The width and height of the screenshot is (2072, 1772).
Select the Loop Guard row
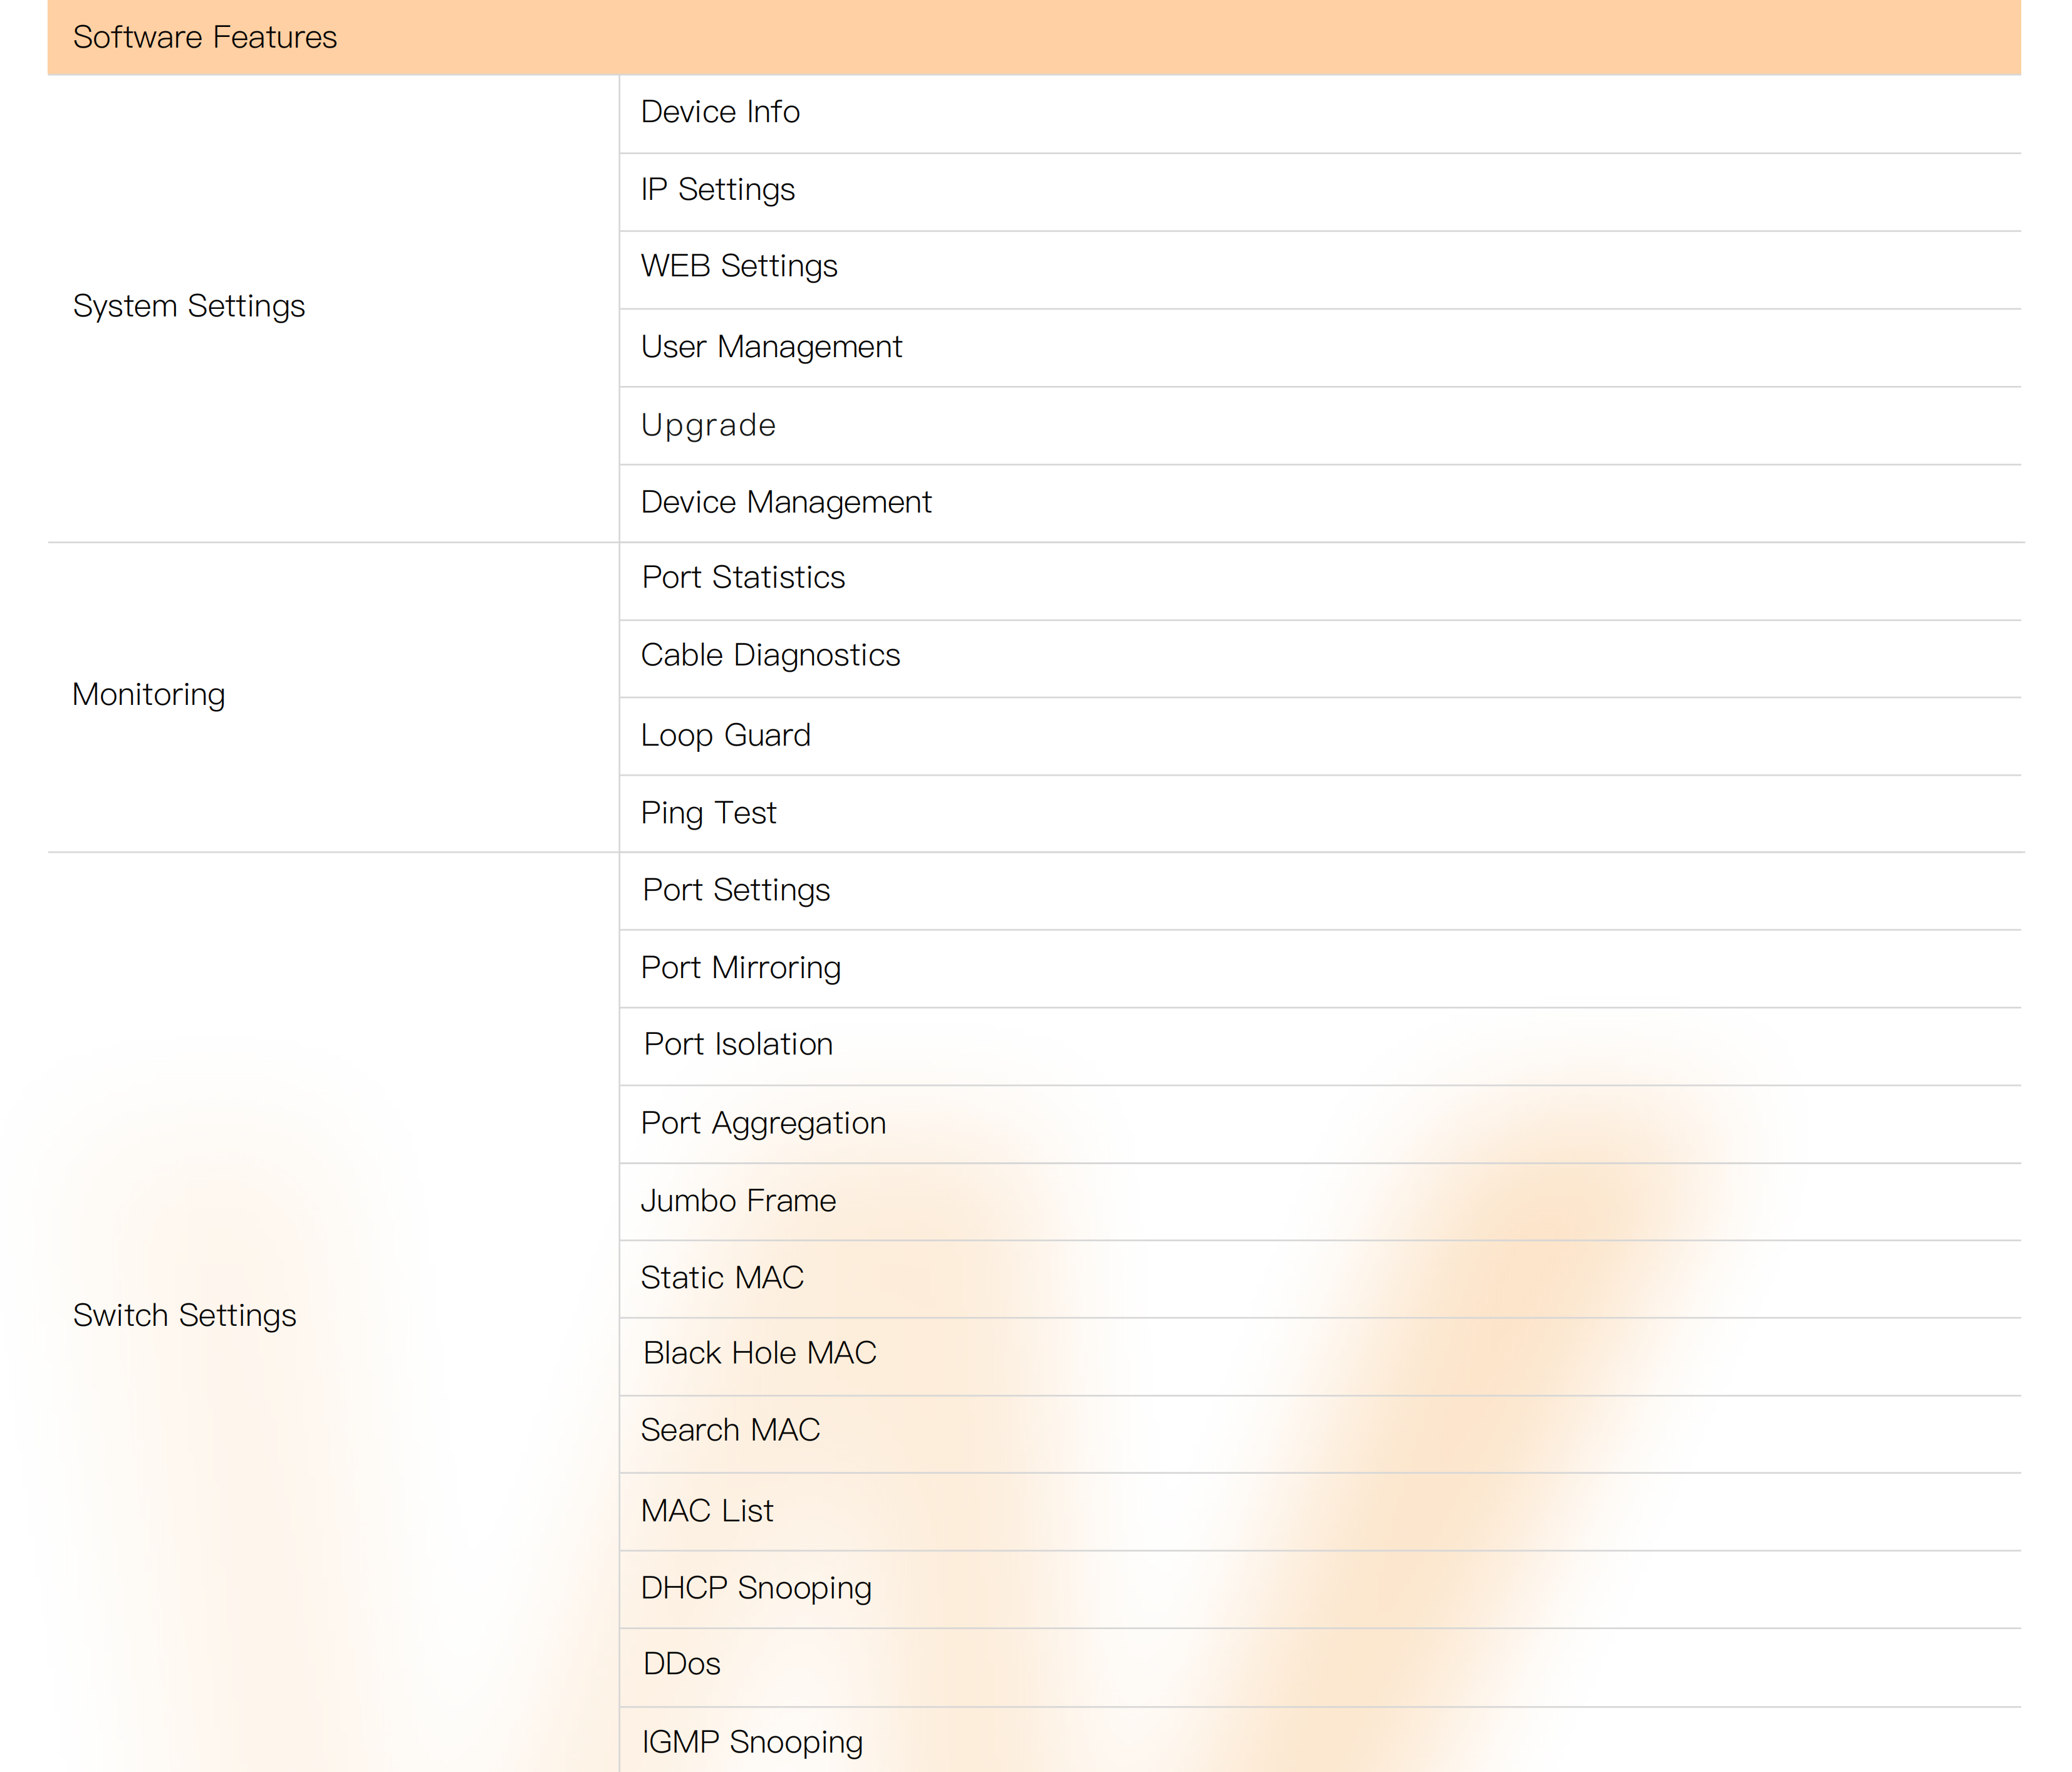(x=725, y=735)
